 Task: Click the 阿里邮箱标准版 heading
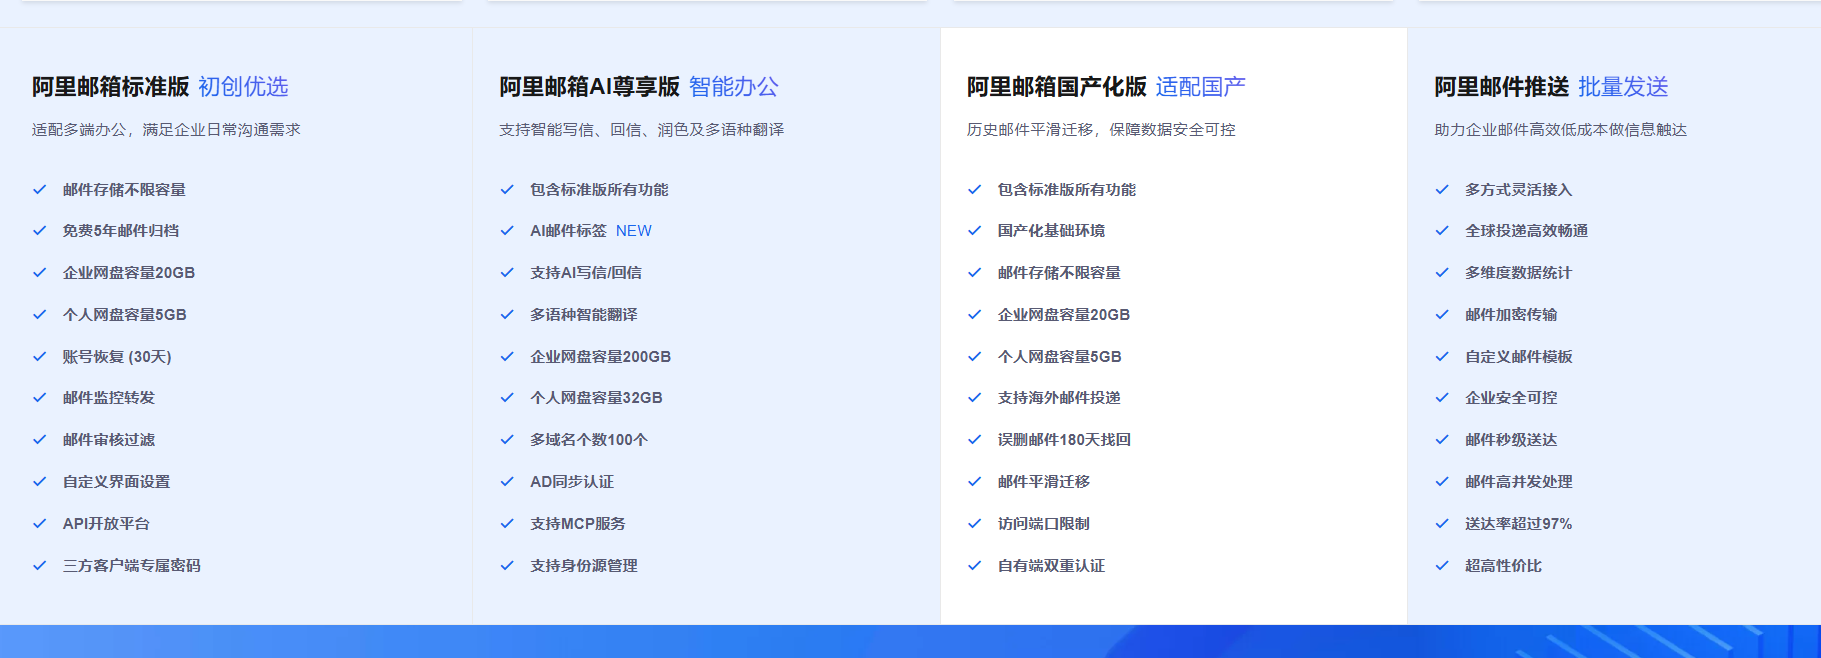click(x=111, y=87)
